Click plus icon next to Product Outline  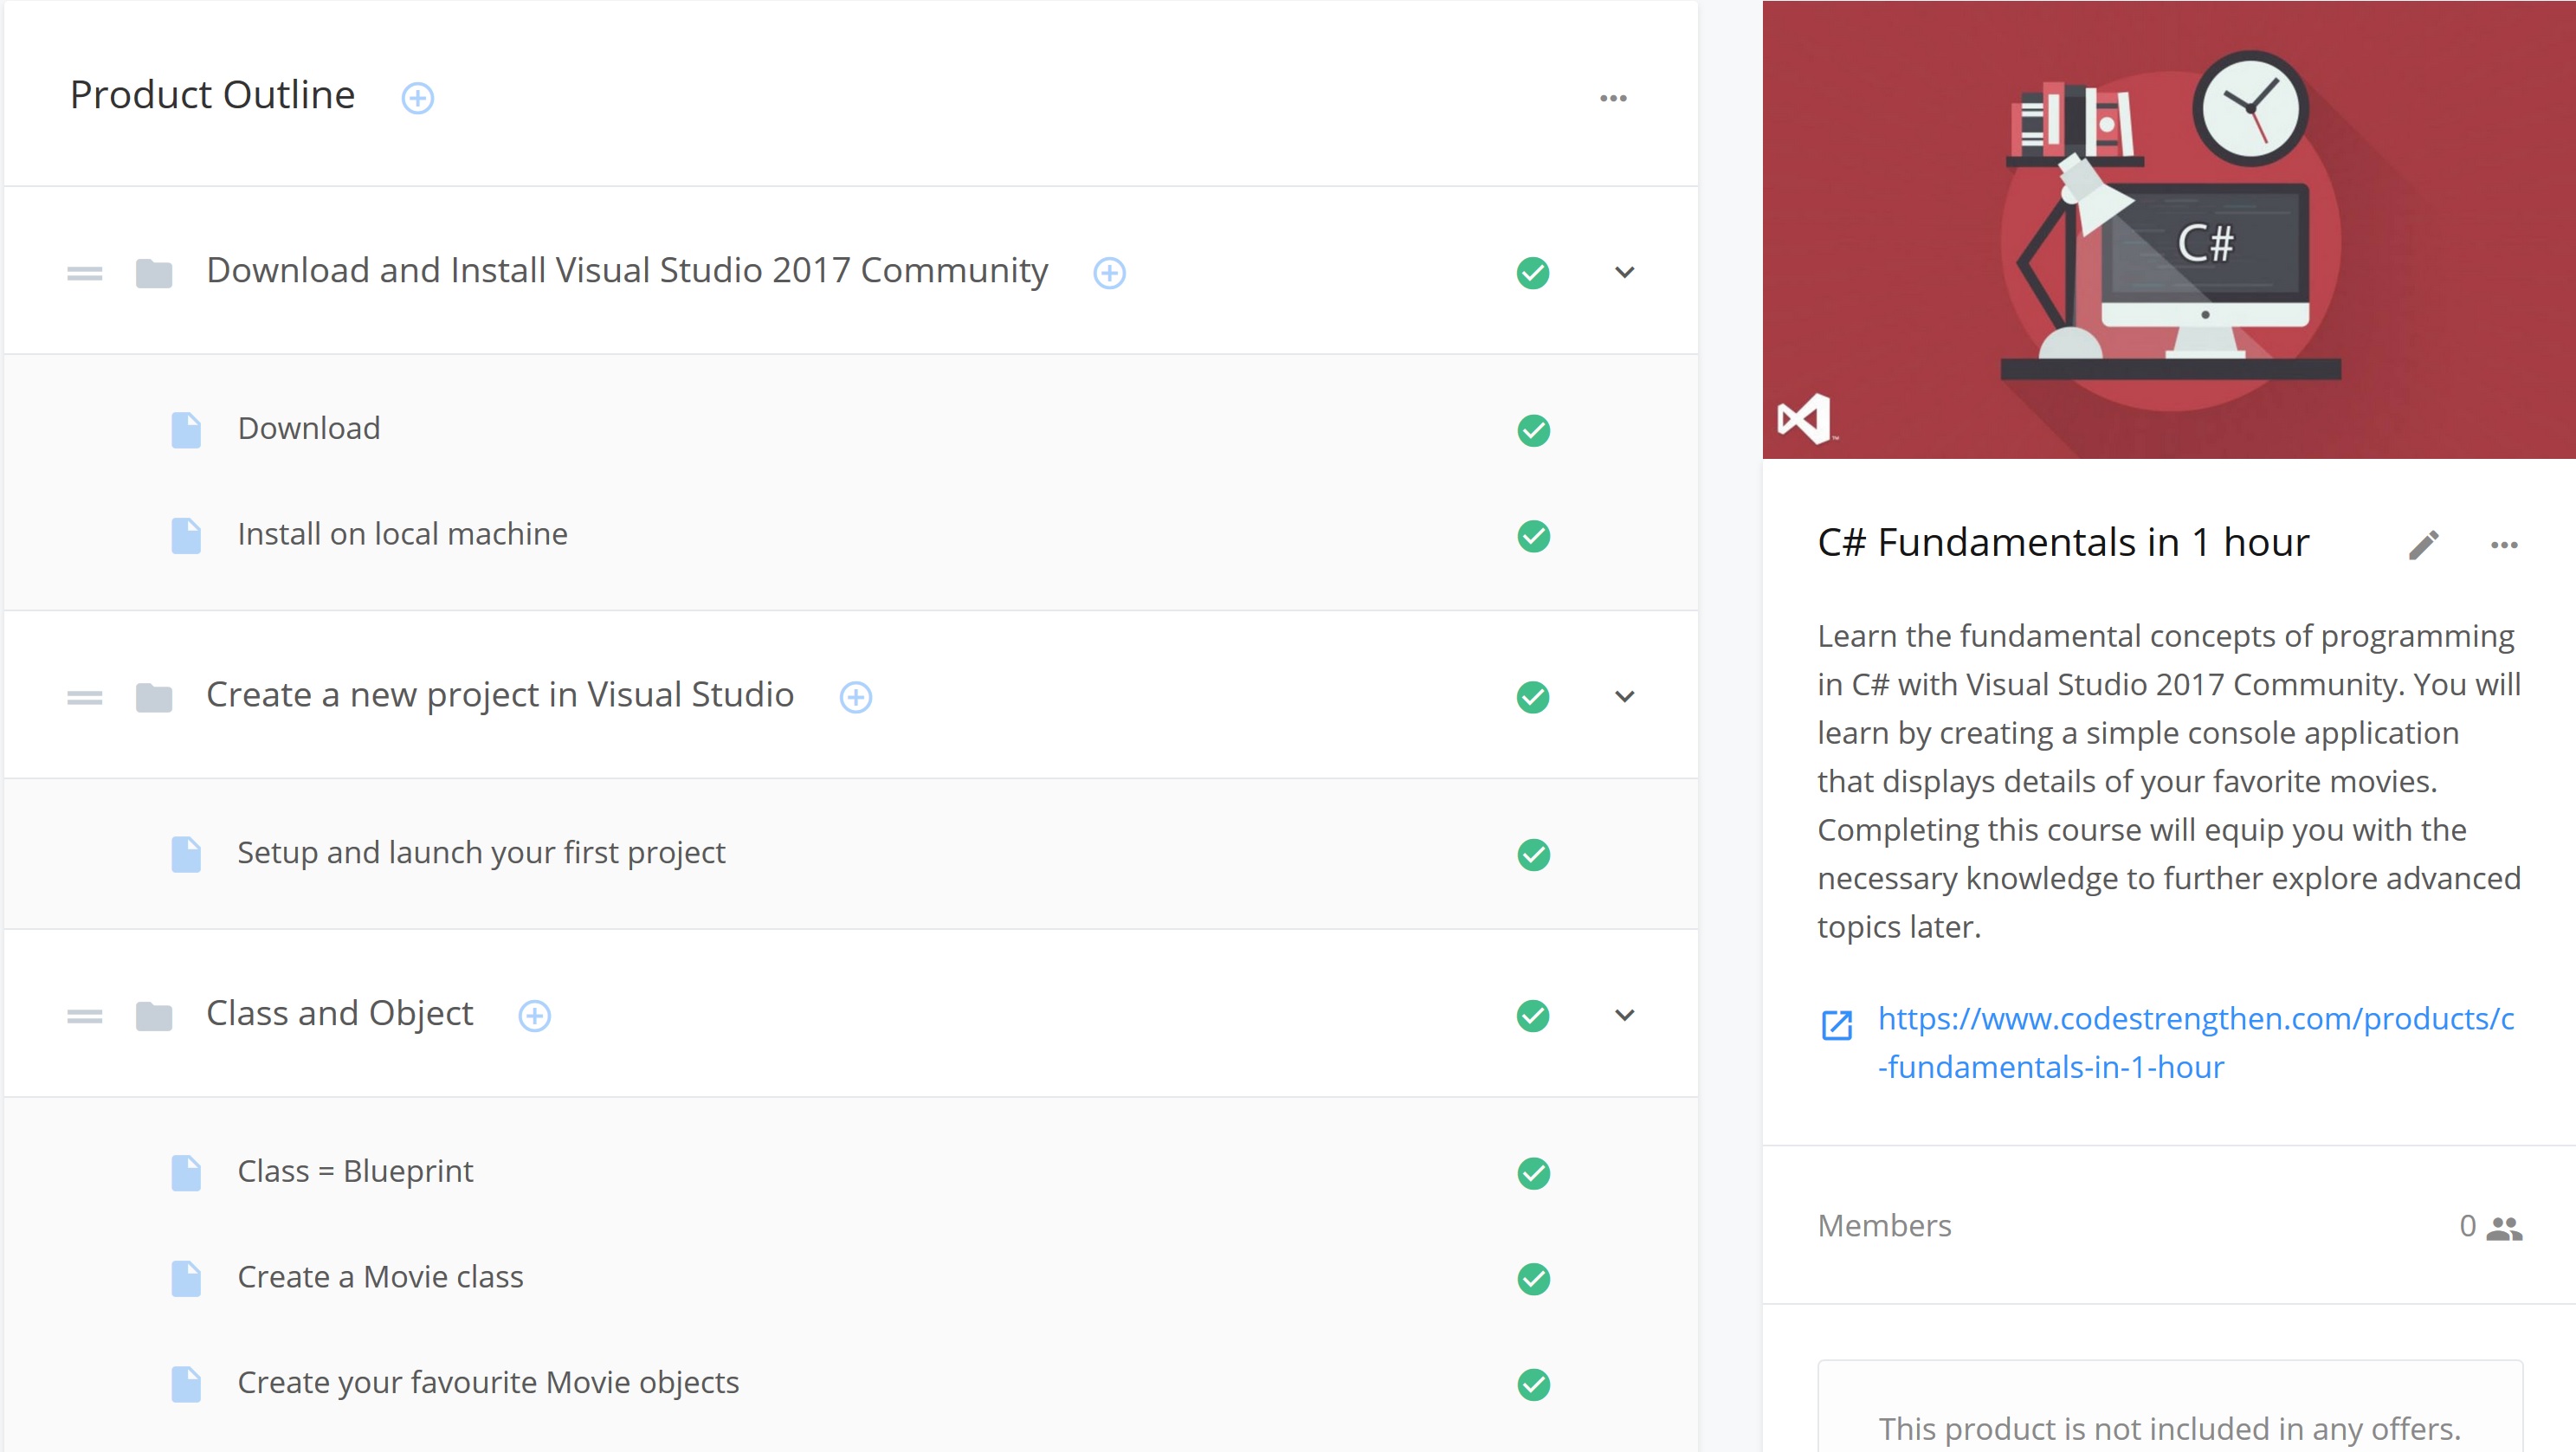pyautogui.click(x=417, y=98)
